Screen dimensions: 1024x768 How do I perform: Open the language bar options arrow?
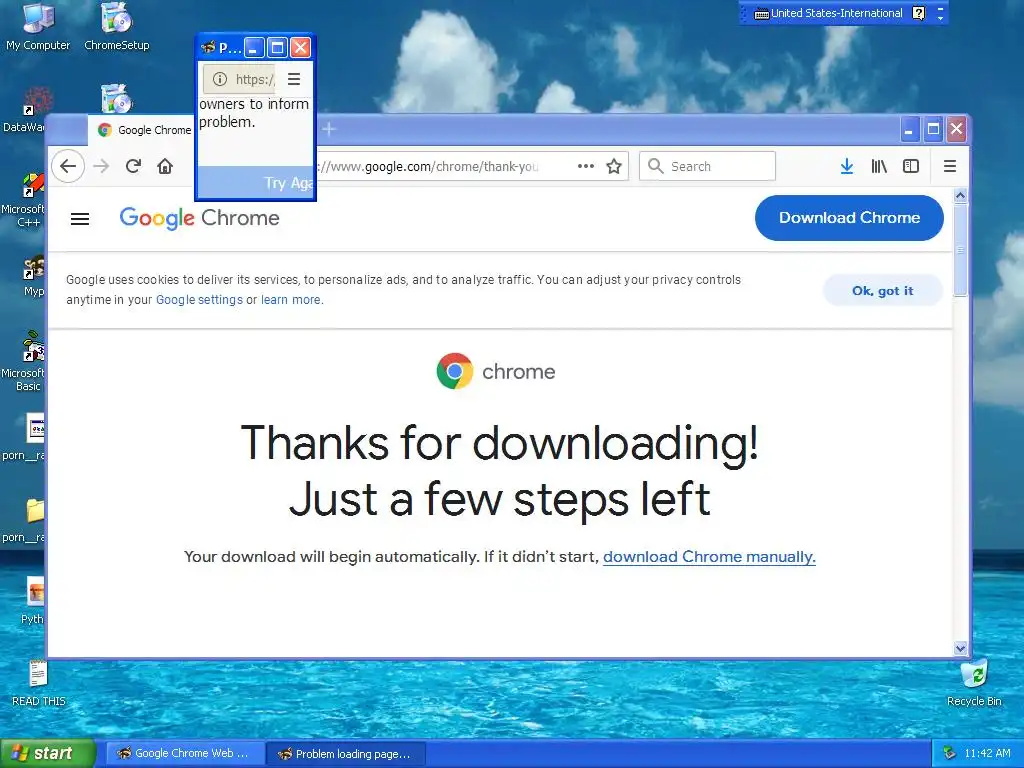940,17
